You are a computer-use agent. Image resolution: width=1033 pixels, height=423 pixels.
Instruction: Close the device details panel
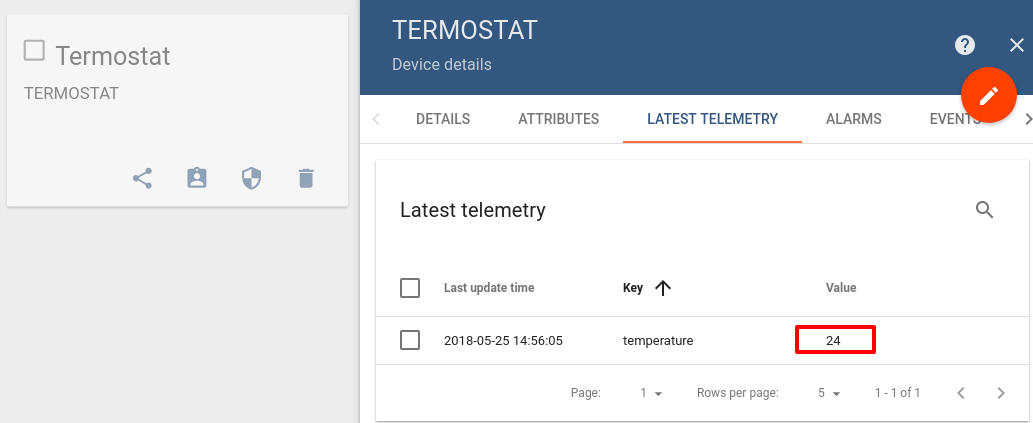pos(1017,45)
